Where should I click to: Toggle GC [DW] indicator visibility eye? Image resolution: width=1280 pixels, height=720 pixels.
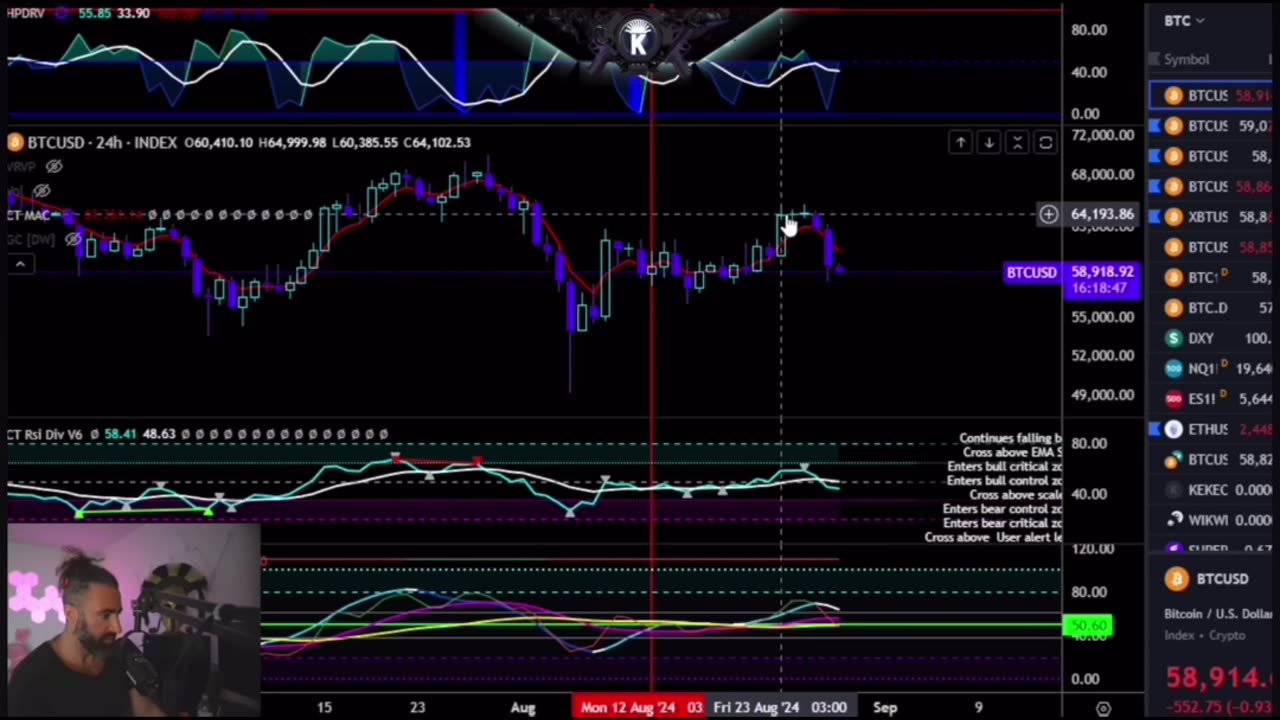pyautogui.click(x=72, y=239)
